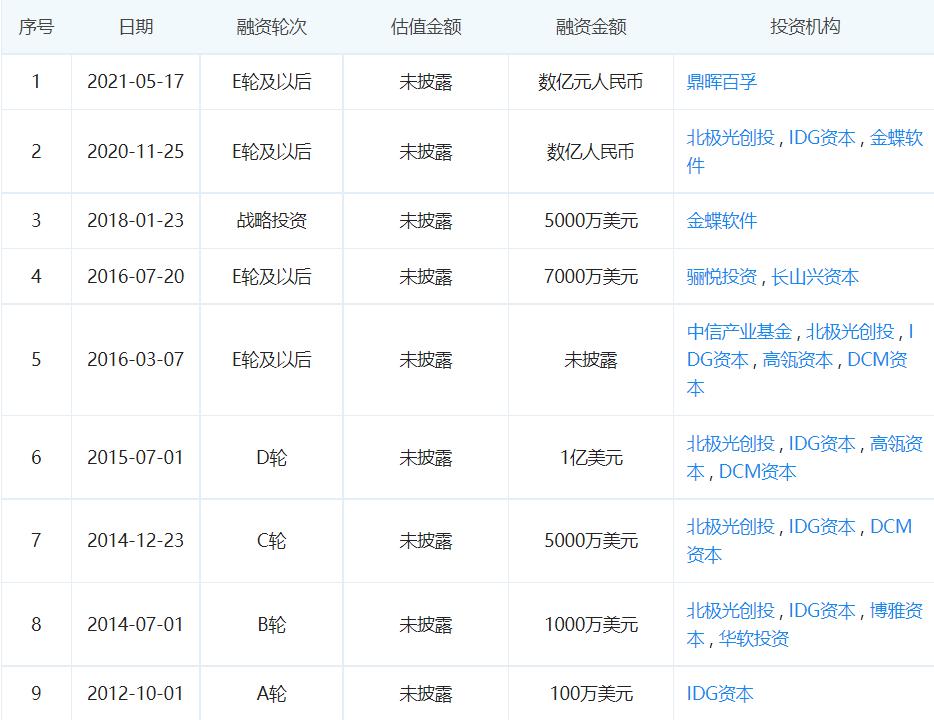
Task: Select the date cell 2014-12-23
Action: (136, 541)
